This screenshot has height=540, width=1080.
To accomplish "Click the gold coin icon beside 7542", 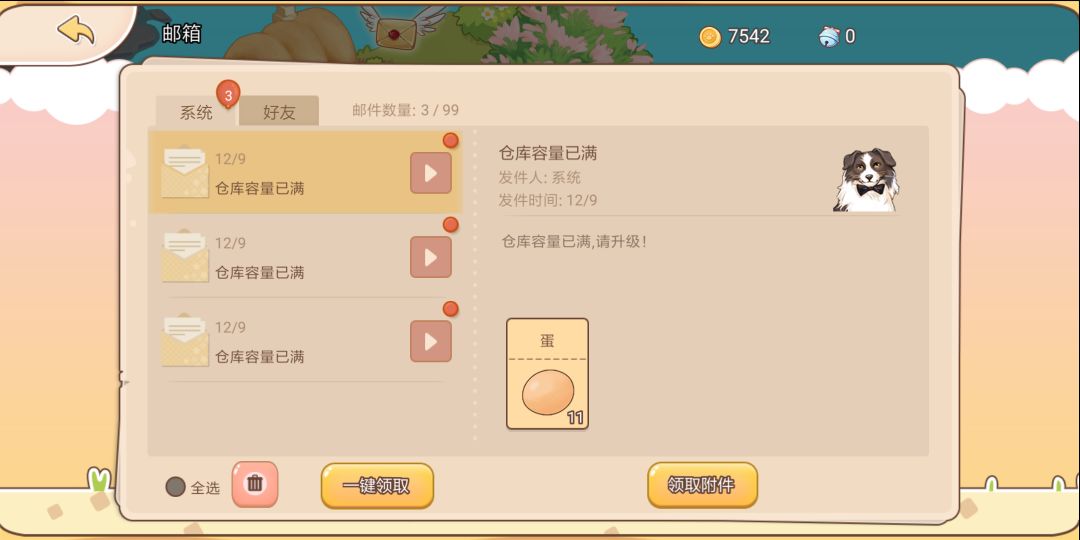I will (x=710, y=37).
